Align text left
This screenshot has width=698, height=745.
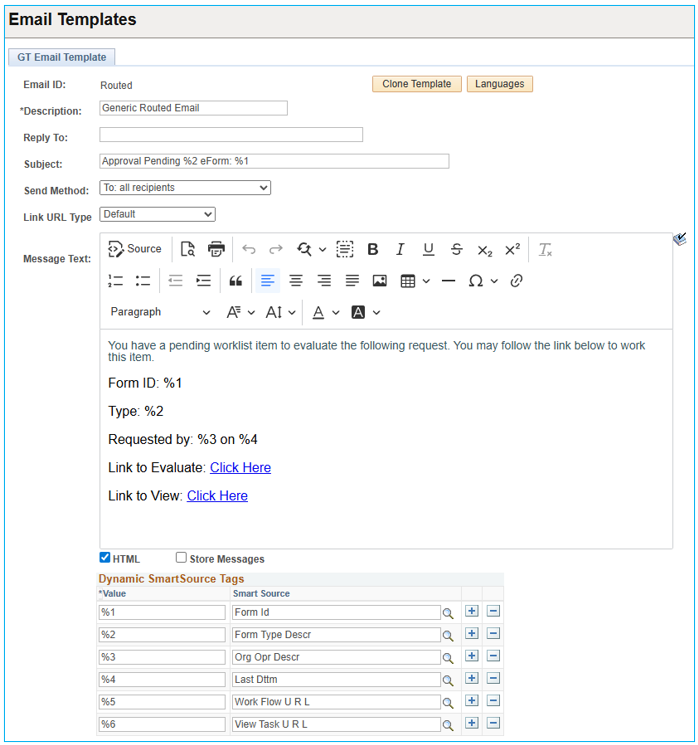[268, 281]
